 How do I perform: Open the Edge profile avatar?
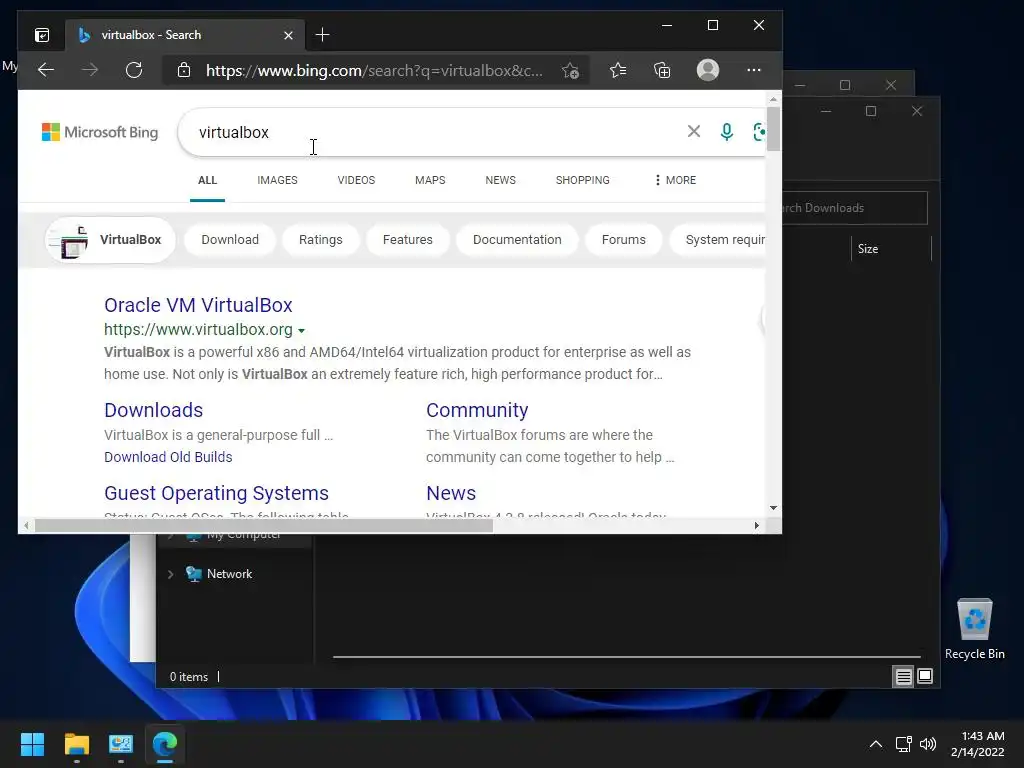tap(708, 70)
